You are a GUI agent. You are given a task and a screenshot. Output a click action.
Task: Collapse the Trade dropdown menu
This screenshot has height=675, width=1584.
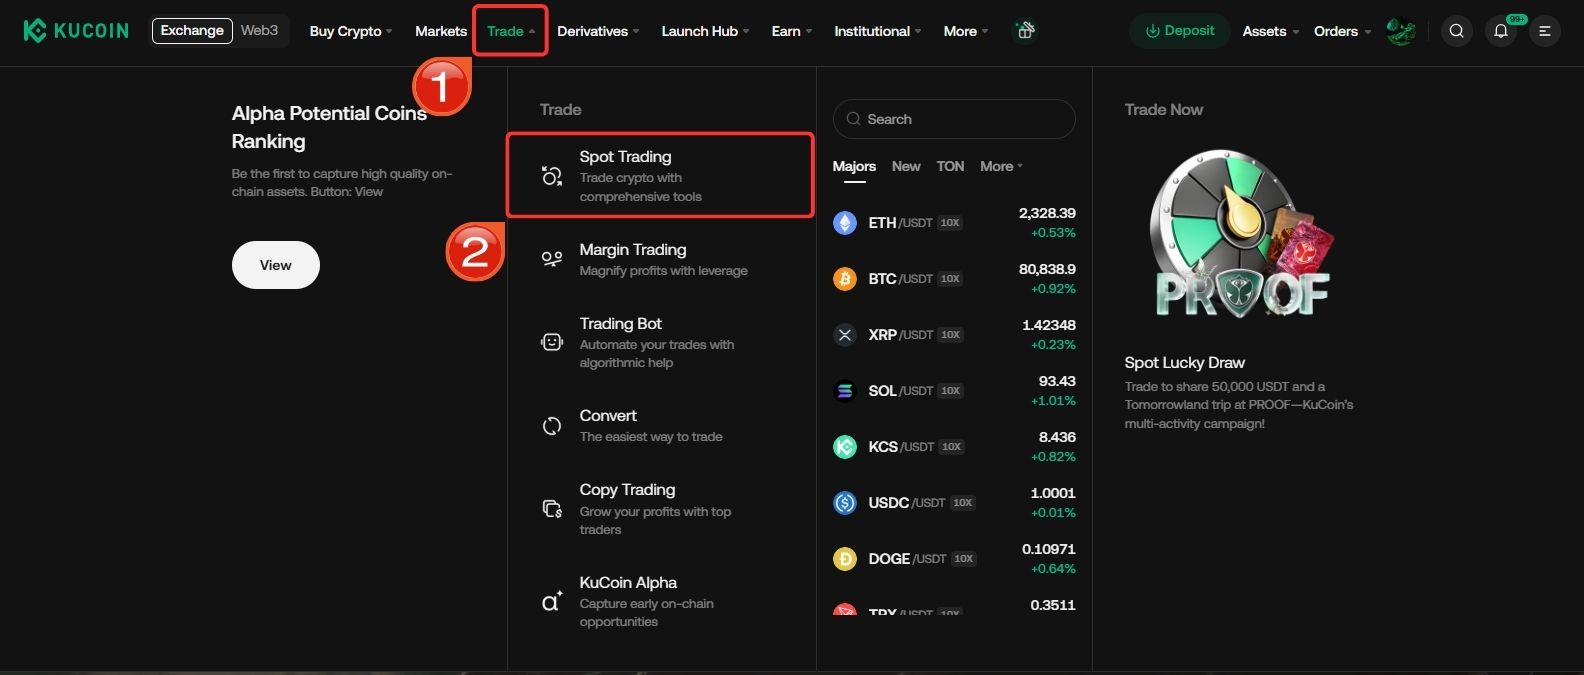(x=510, y=31)
